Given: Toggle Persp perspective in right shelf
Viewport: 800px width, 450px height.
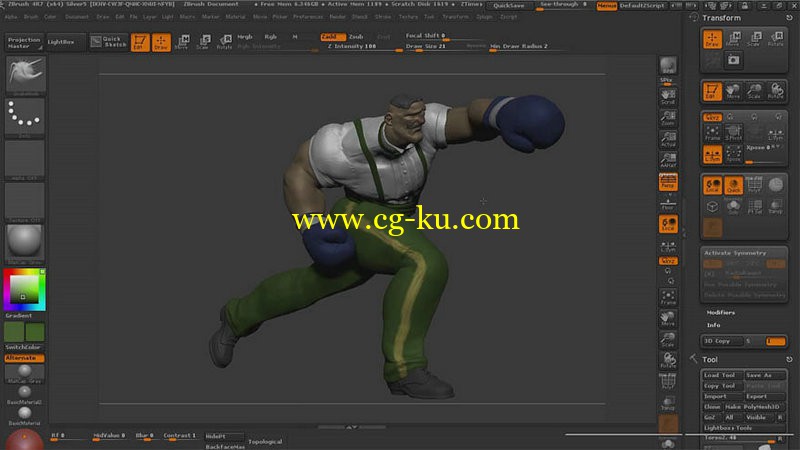Looking at the screenshot, I should [x=668, y=182].
